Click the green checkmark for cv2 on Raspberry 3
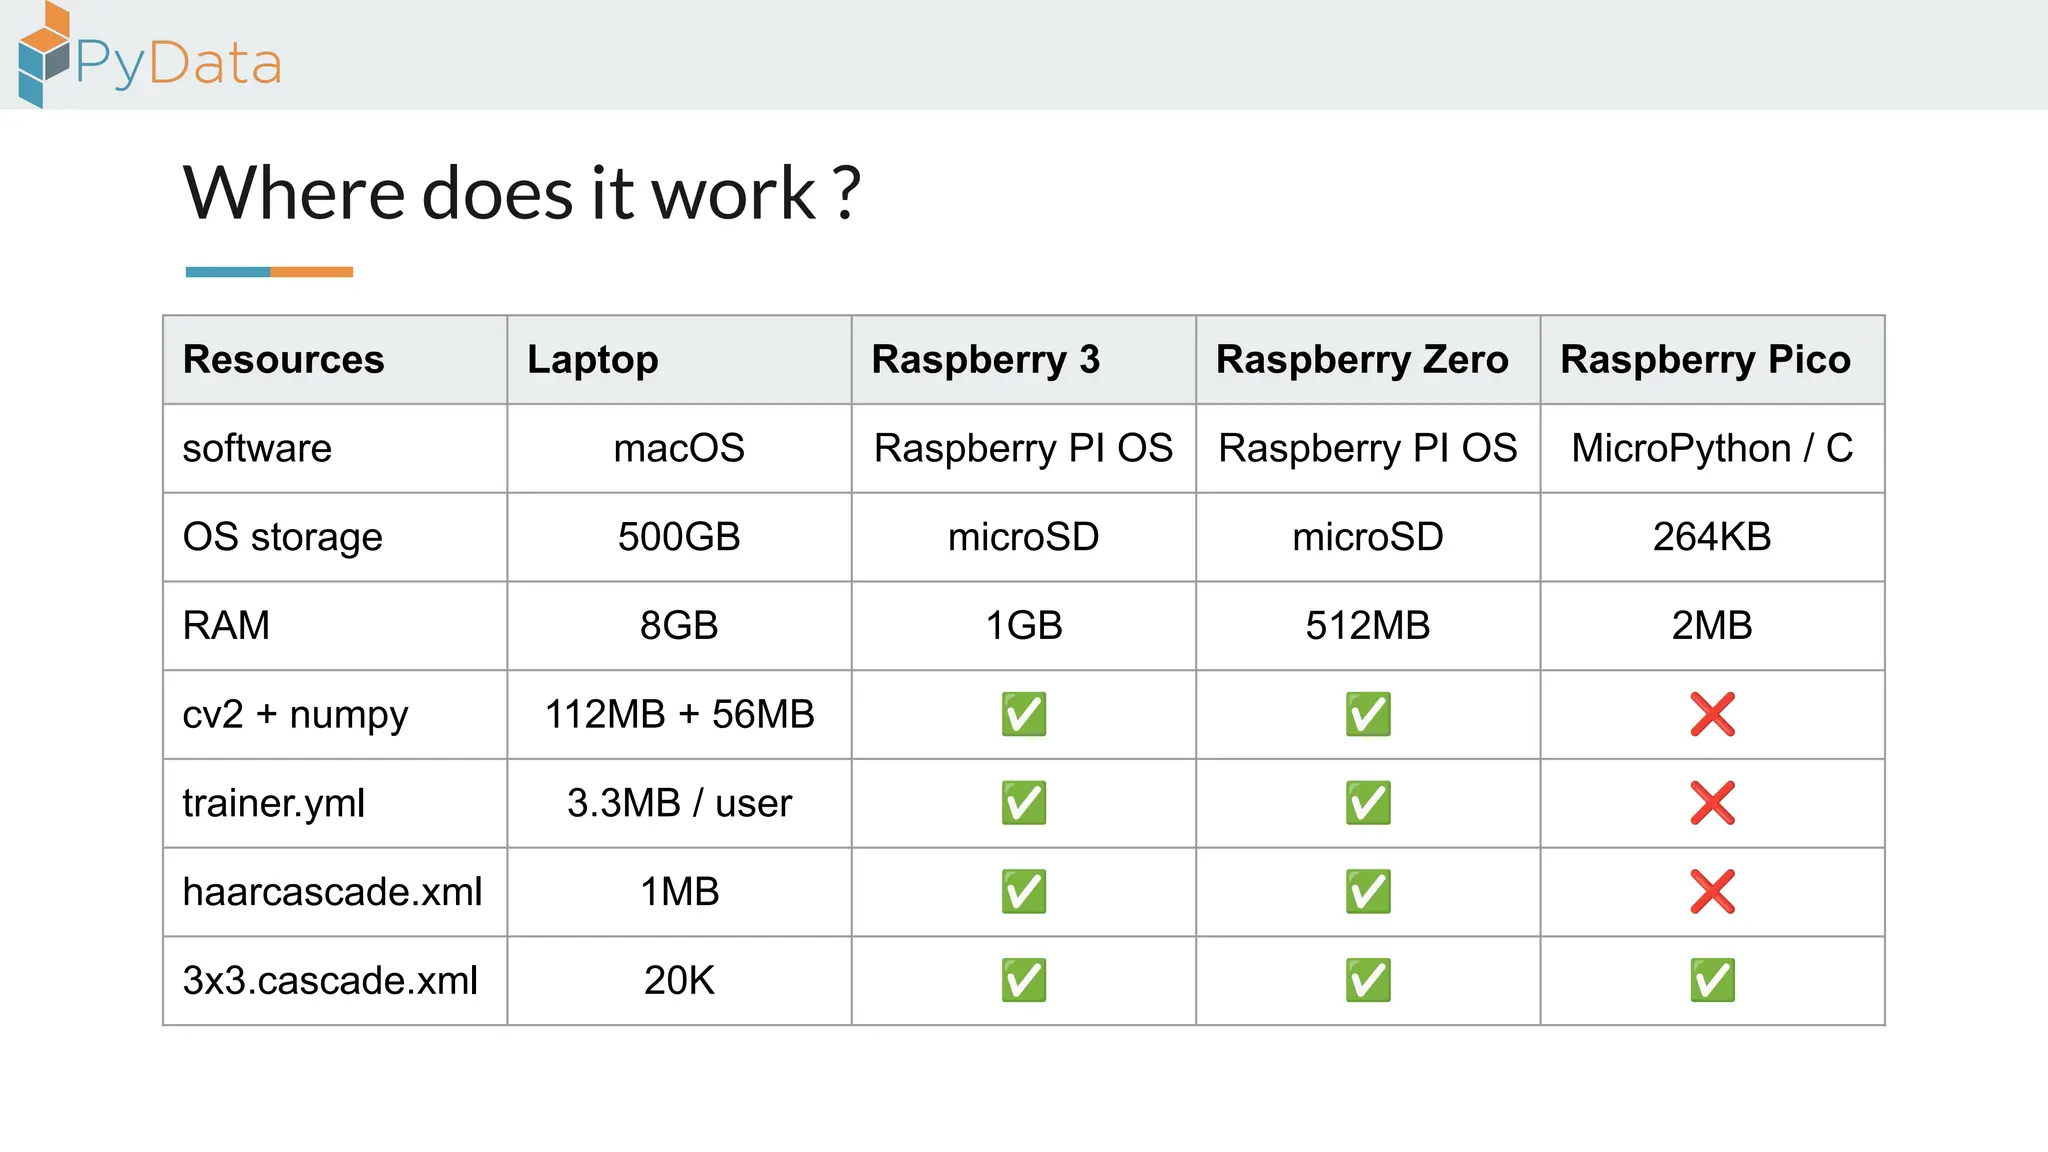The height and width of the screenshot is (1152, 2048). coord(1024,714)
